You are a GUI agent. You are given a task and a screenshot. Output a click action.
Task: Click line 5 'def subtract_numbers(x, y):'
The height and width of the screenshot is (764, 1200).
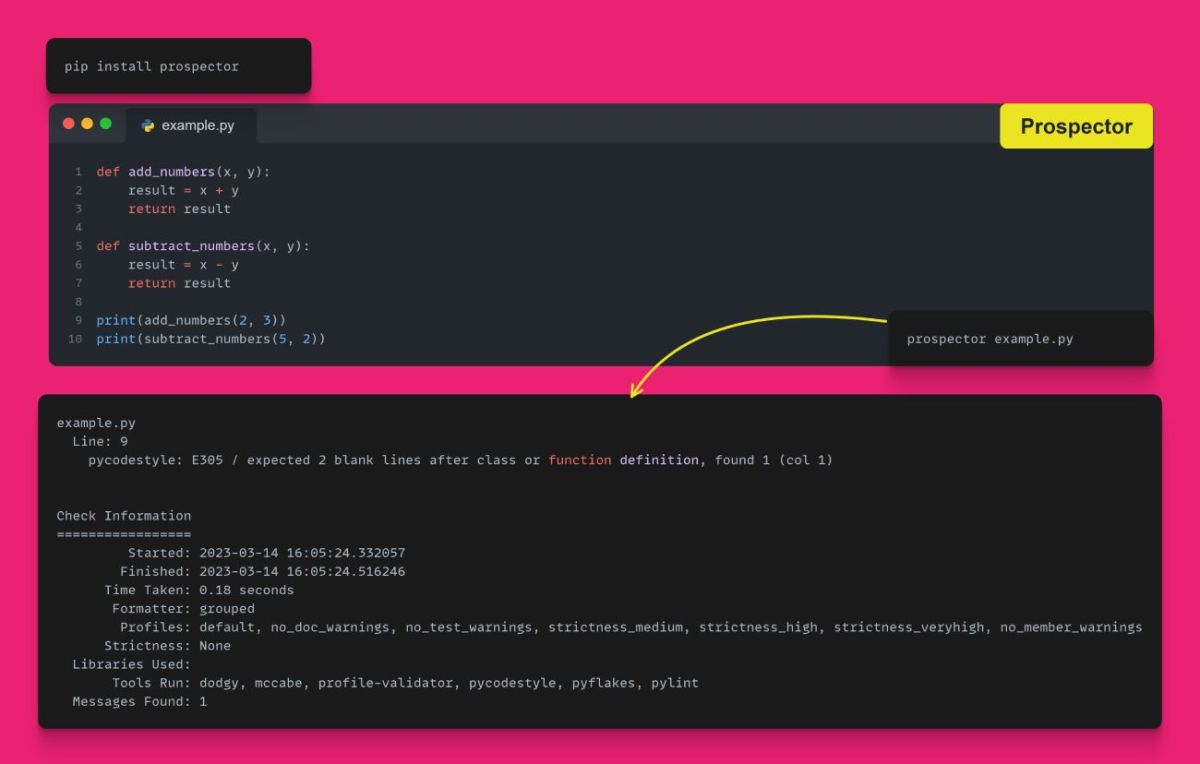203,246
